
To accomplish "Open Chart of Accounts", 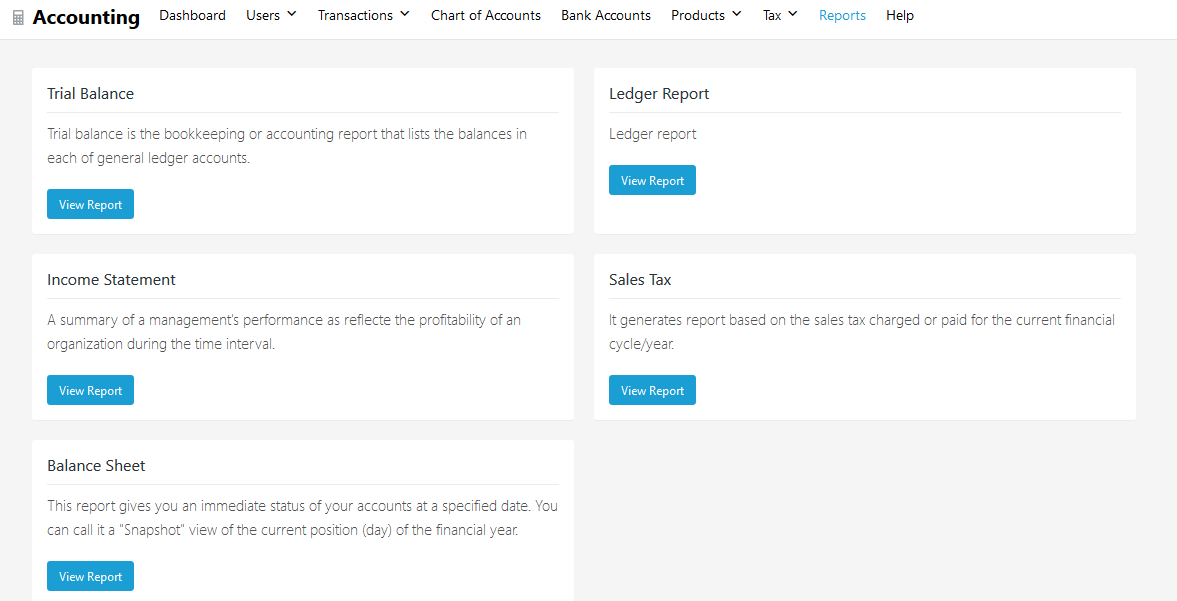I will click(x=485, y=15).
